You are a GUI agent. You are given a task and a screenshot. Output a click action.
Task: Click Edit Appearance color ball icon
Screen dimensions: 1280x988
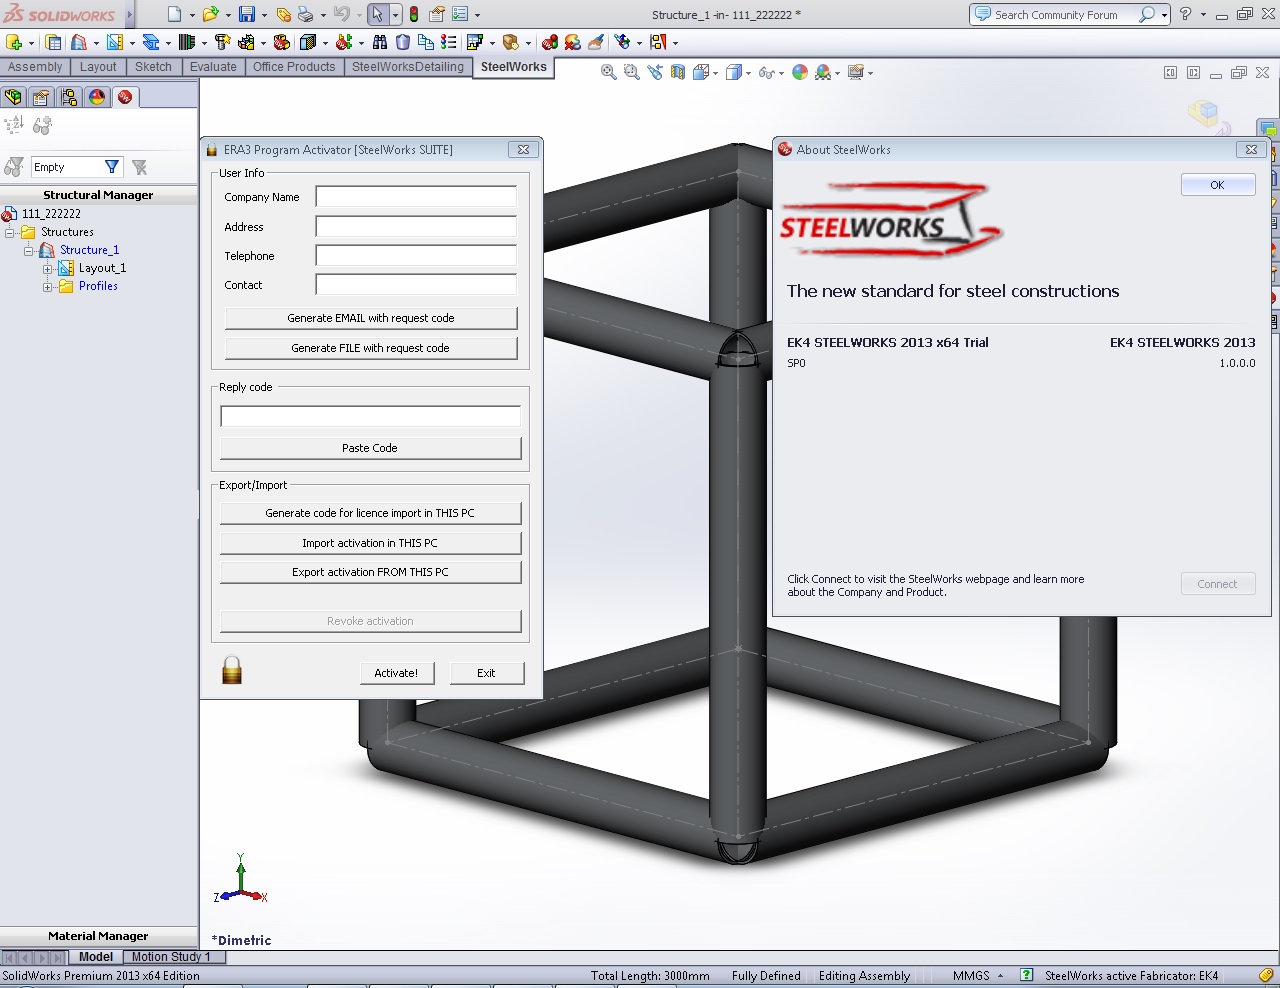pos(800,72)
